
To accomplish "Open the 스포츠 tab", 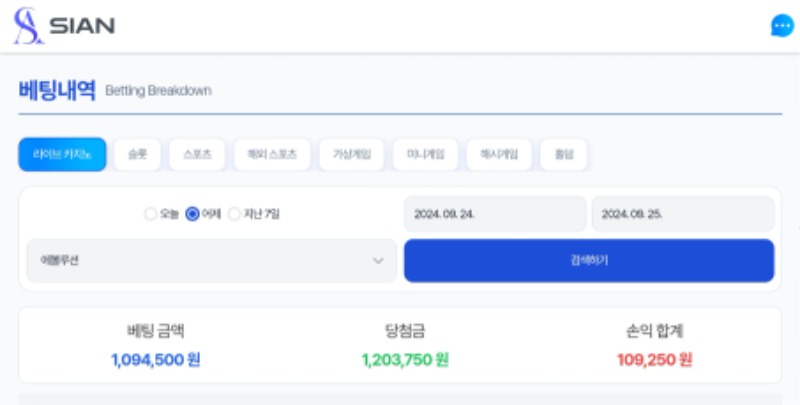I will (197, 155).
